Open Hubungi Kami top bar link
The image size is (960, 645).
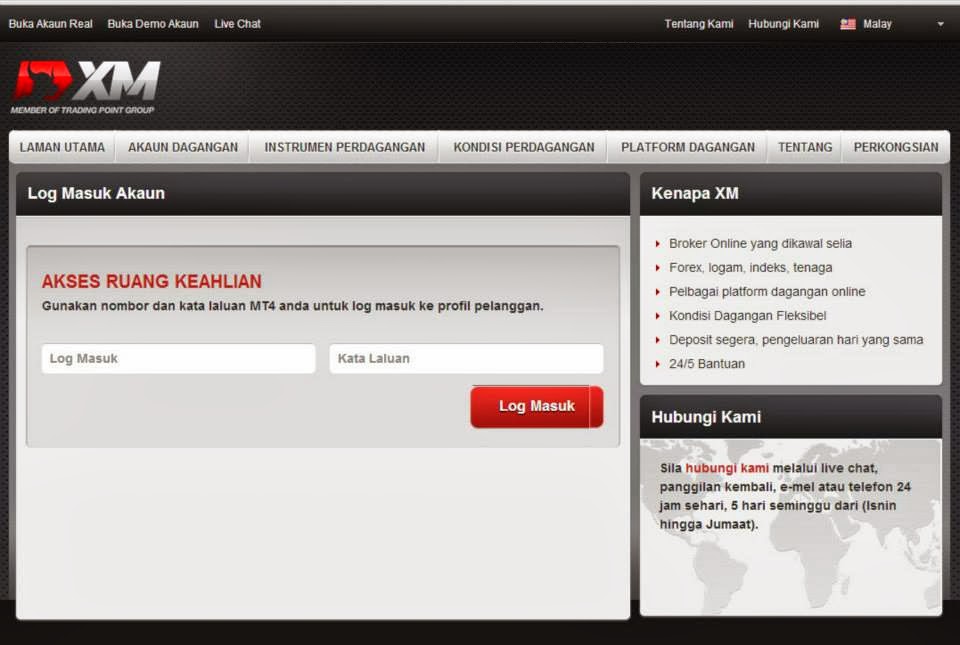click(784, 24)
